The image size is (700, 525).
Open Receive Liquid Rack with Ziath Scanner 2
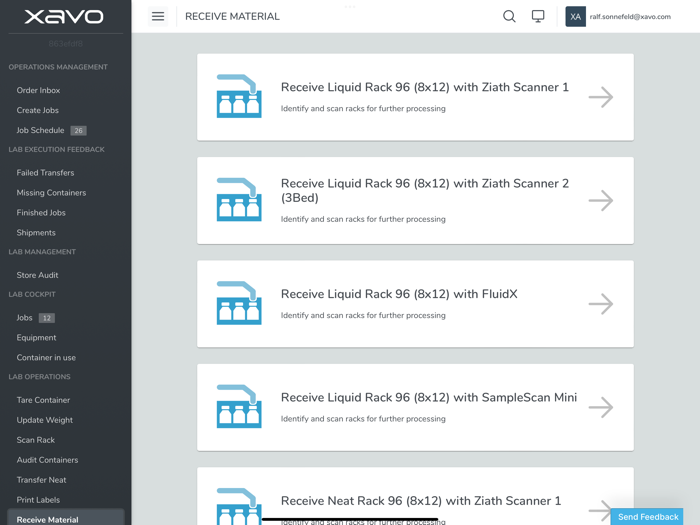tap(415, 200)
